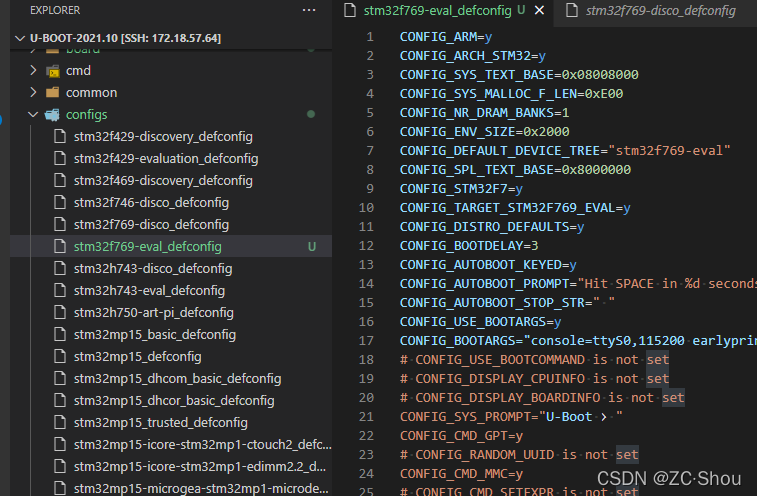Open stm32f746-disco_defconfig file

(151, 202)
